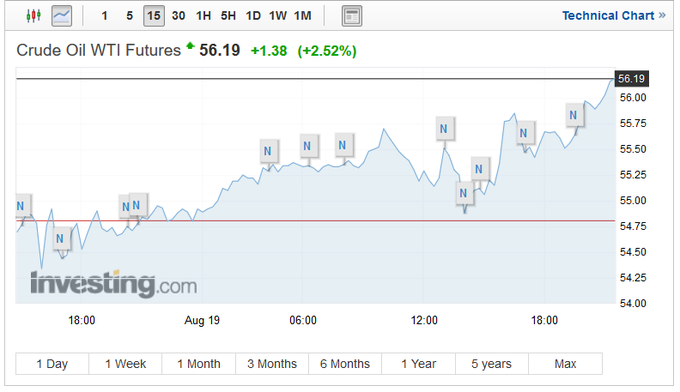The width and height of the screenshot is (680, 392).
Task: Open news marker below the red line
Action: [x=61, y=238]
